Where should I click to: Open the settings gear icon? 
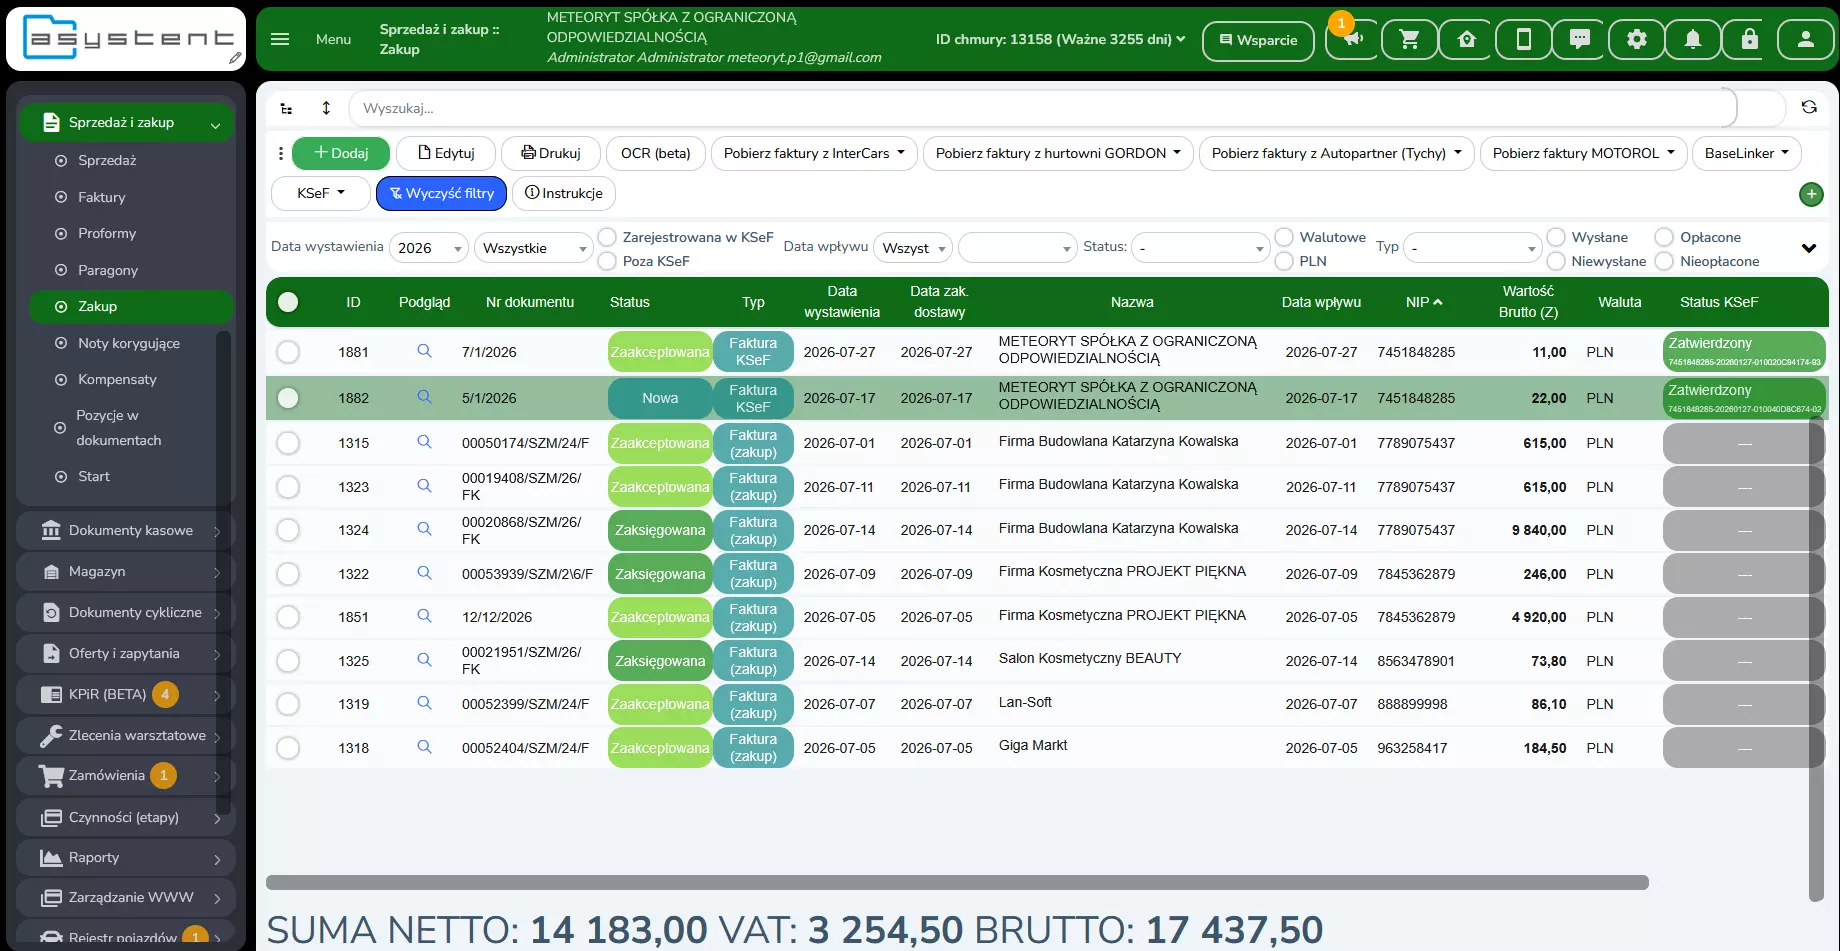tap(1637, 40)
